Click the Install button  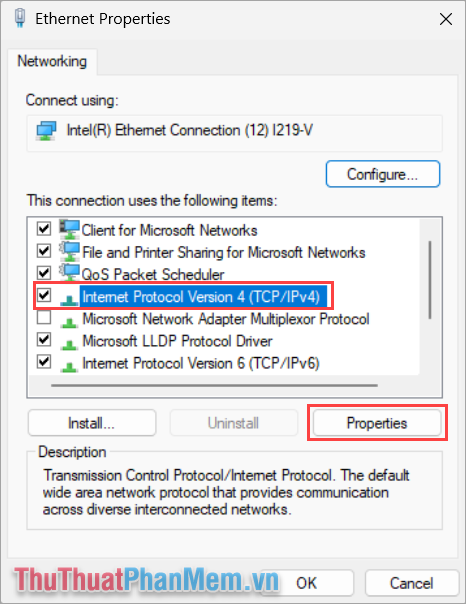tap(92, 423)
